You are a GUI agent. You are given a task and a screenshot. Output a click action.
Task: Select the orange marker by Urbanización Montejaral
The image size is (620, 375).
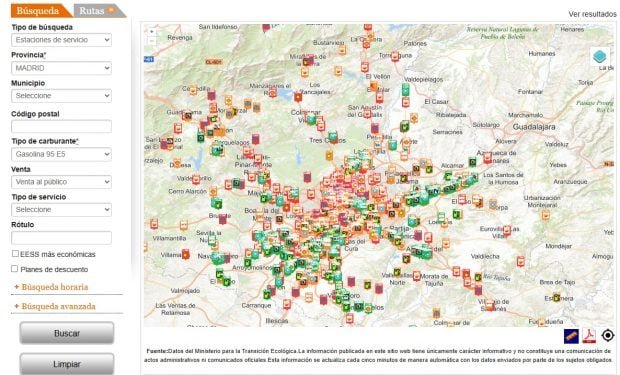tap(546, 215)
